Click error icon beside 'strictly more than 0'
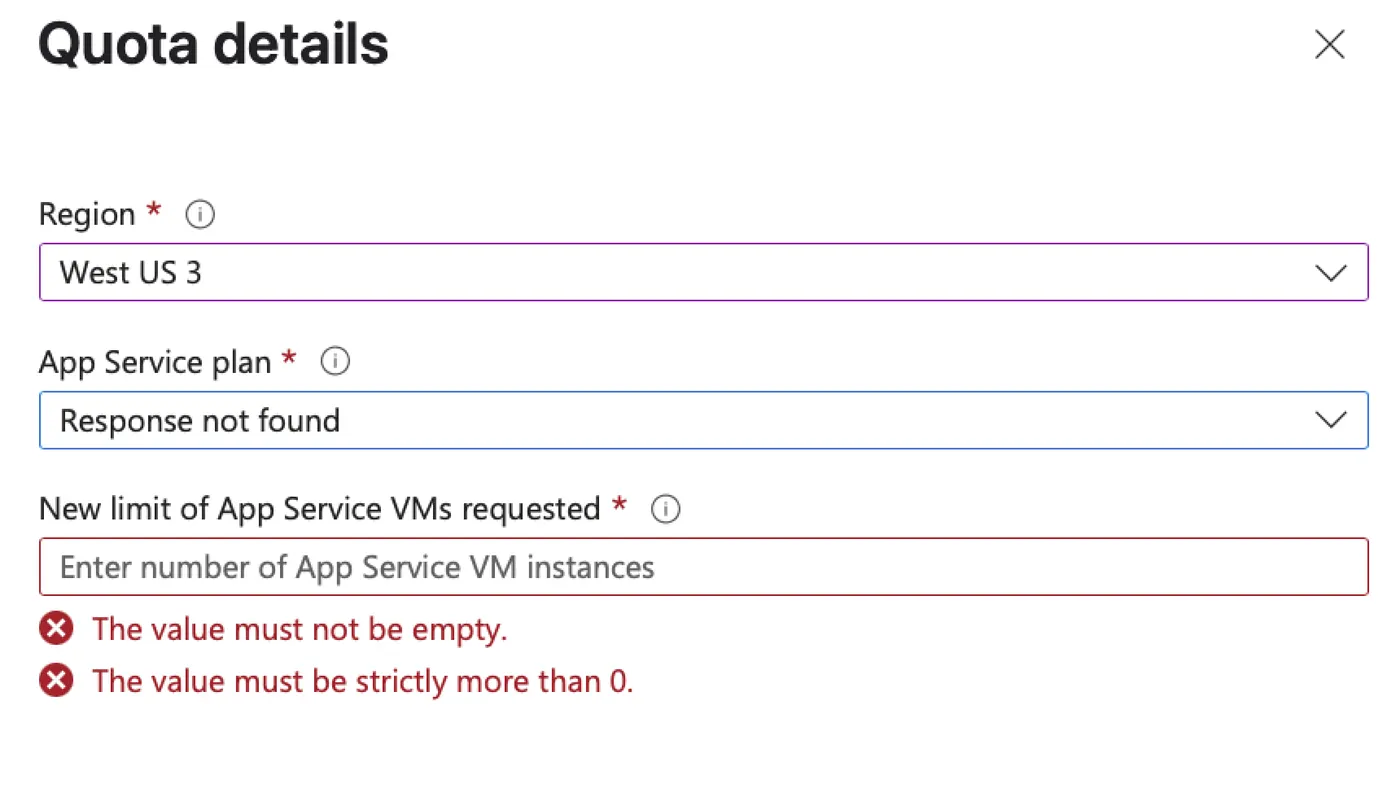This screenshot has width=1400, height=785. 56,681
